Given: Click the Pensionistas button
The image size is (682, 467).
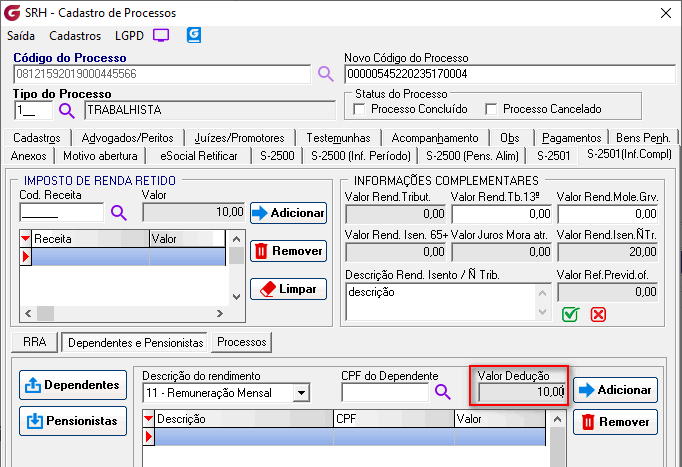Looking at the screenshot, I should click(73, 421).
